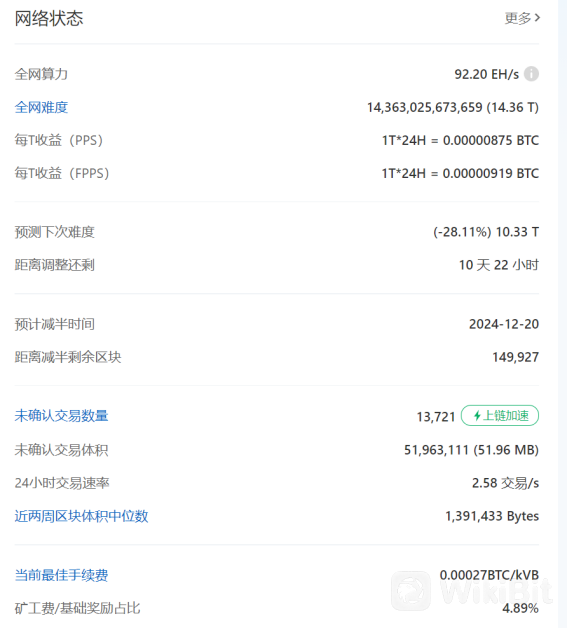Click the info icon beside 92.20 EH/s
567x628 pixels.
point(531,74)
